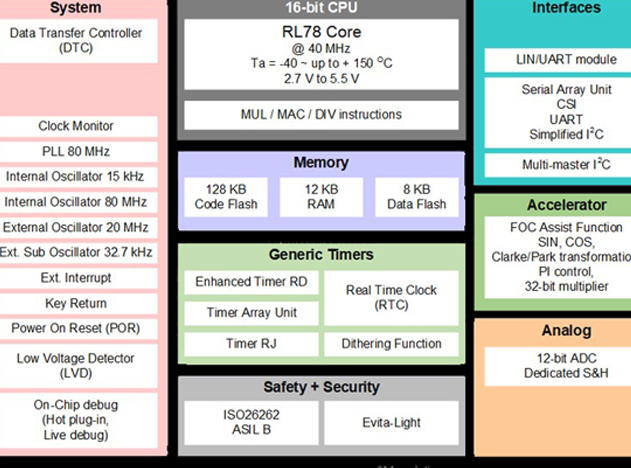Image resolution: width=631 pixels, height=468 pixels.
Task: Select the 8 KB Data Flash block
Action: pos(417,197)
